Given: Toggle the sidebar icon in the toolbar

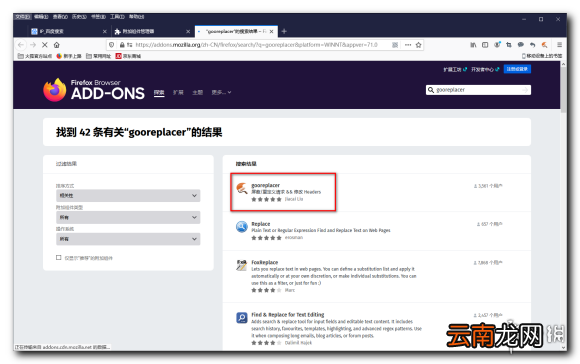Looking at the screenshot, I should pos(485,45).
